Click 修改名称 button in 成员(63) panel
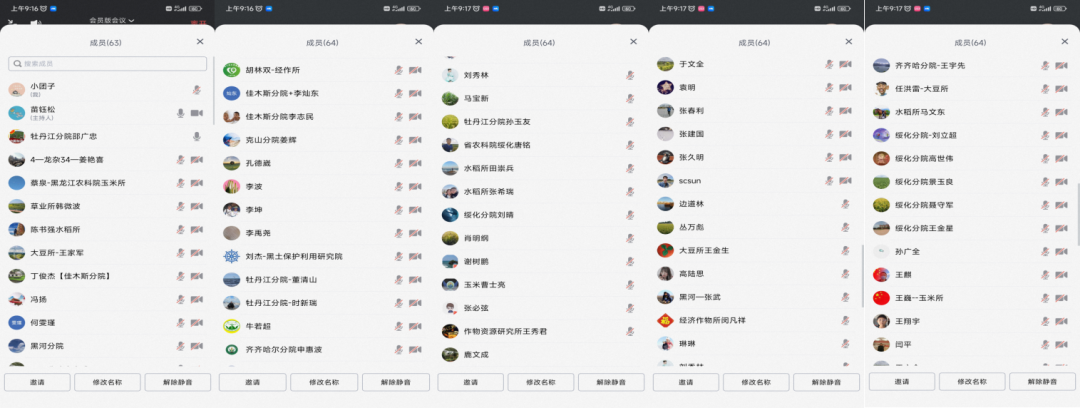This screenshot has height=408, width=1080. [x=107, y=382]
